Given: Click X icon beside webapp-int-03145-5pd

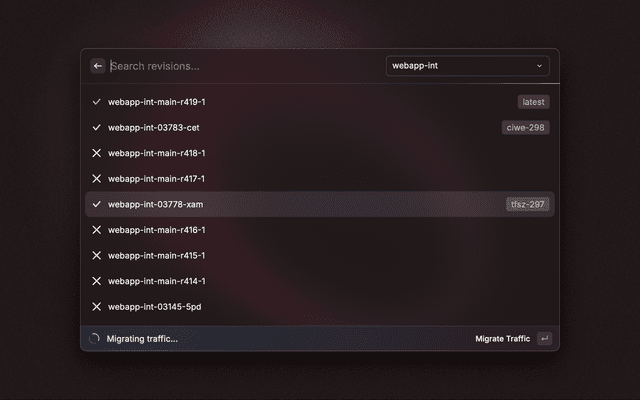Looking at the screenshot, I should [x=96, y=307].
